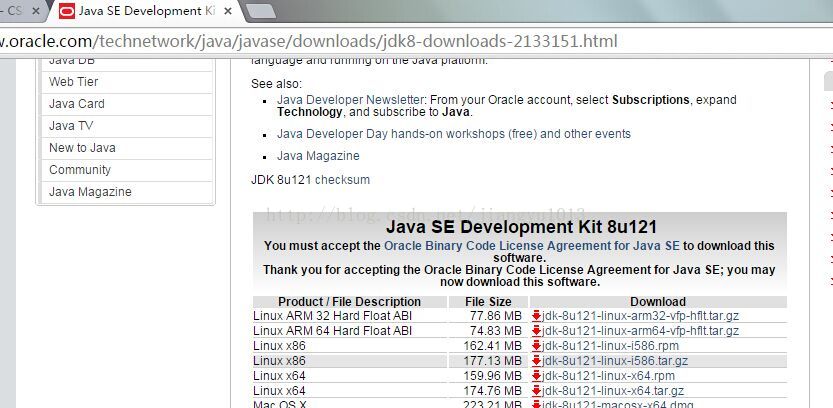Open Java Magazine sidebar link
This screenshot has width=833, height=408.
(x=90, y=192)
